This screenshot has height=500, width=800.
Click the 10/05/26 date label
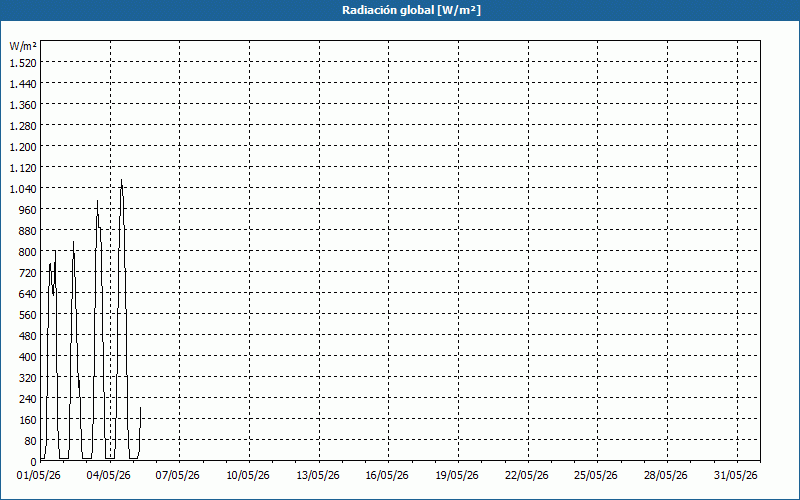pos(248,476)
